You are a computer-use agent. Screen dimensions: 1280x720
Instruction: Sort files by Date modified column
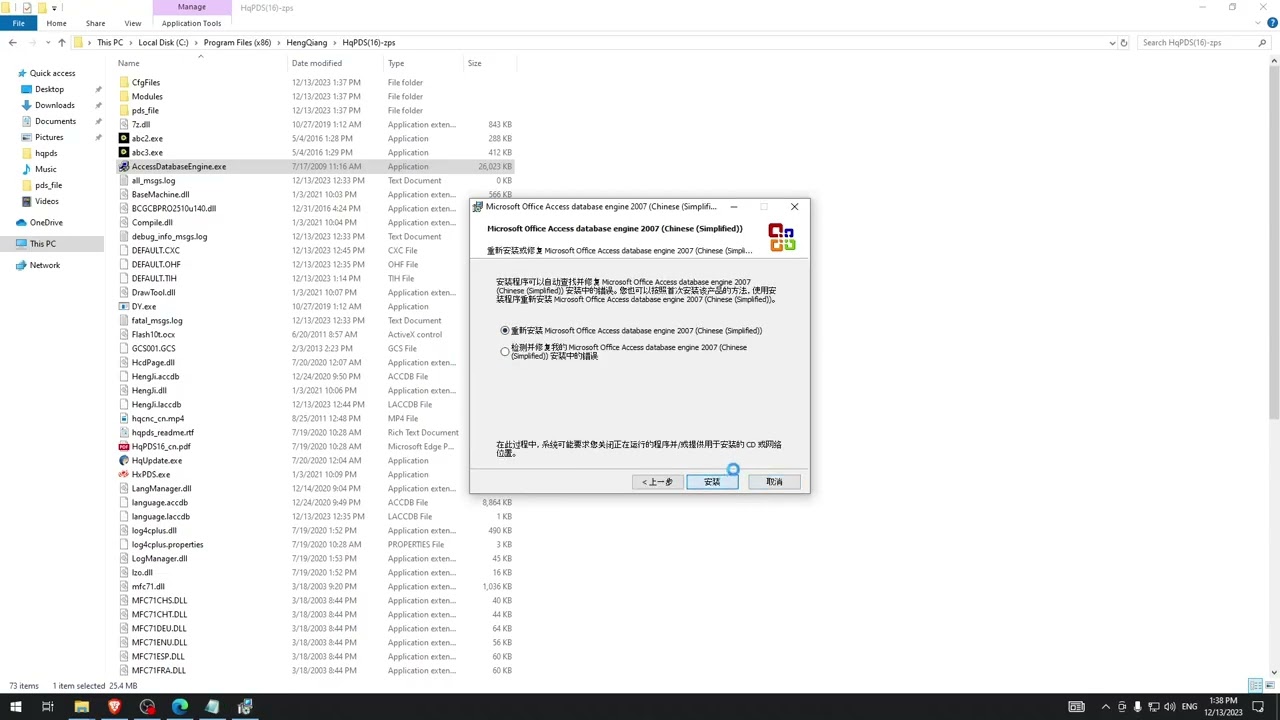(316, 63)
